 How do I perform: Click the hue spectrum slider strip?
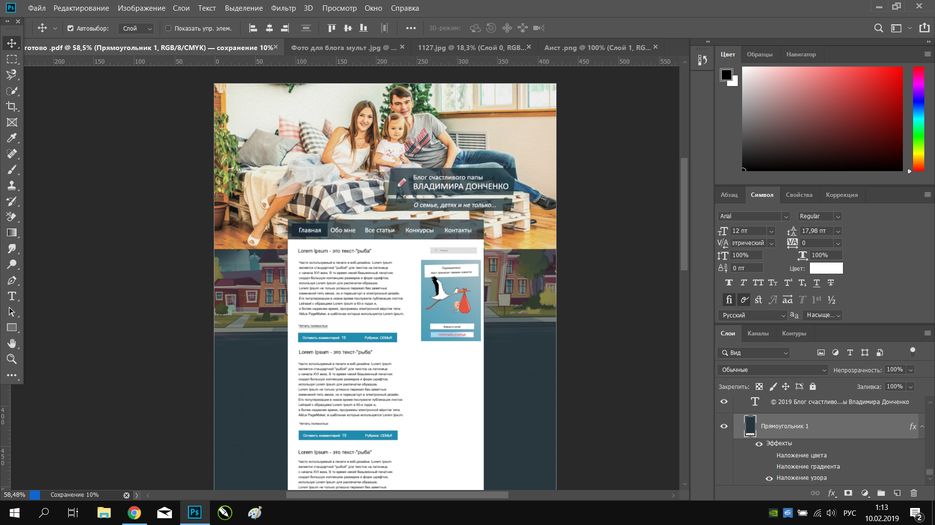click(918, 119)
